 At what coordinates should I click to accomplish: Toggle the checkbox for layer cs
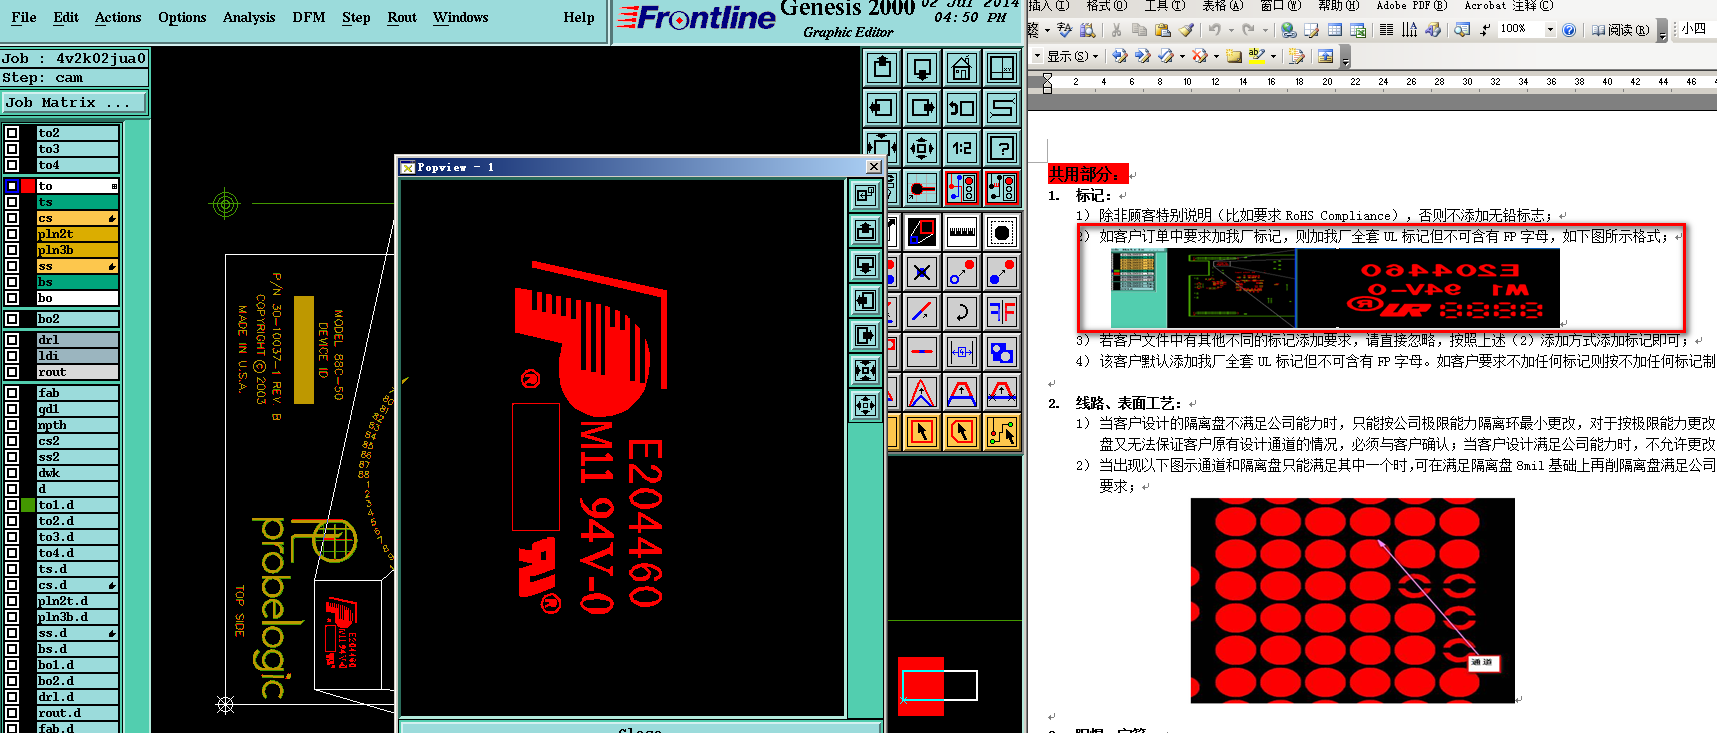(x=12, y=218)
